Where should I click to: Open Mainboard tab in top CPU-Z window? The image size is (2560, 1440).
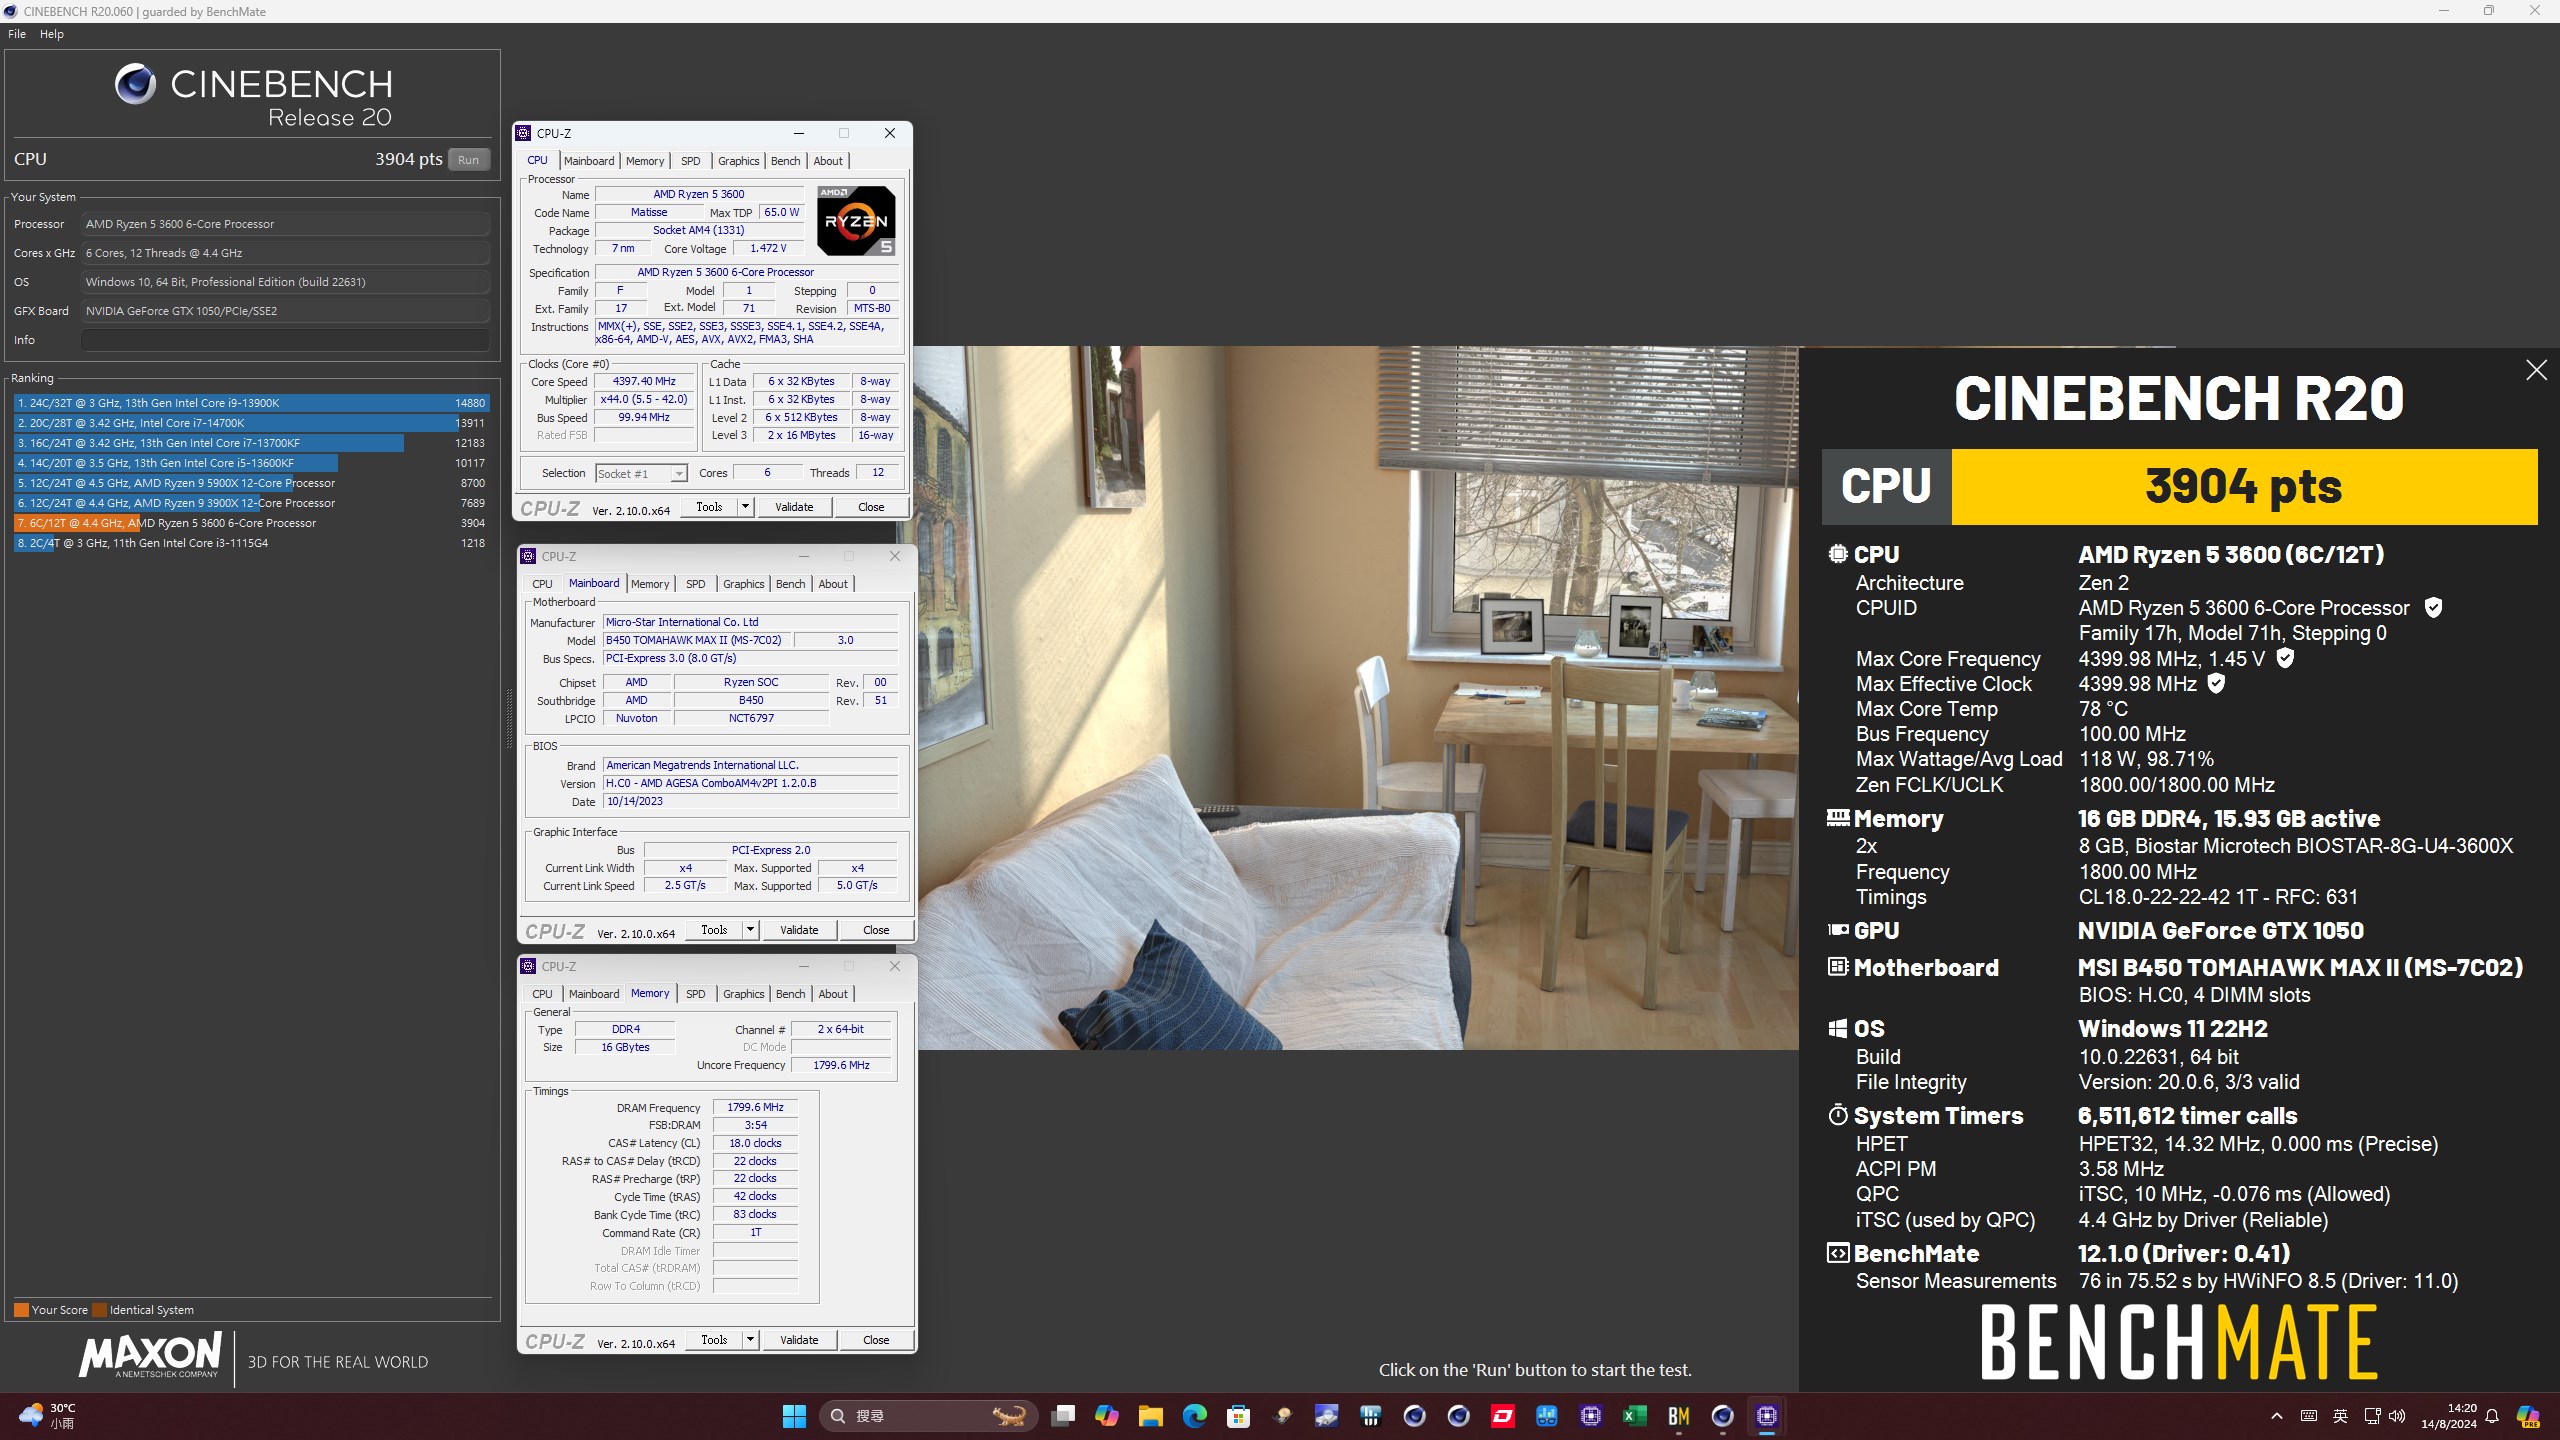pyautogui.click(x=589, y=161)
